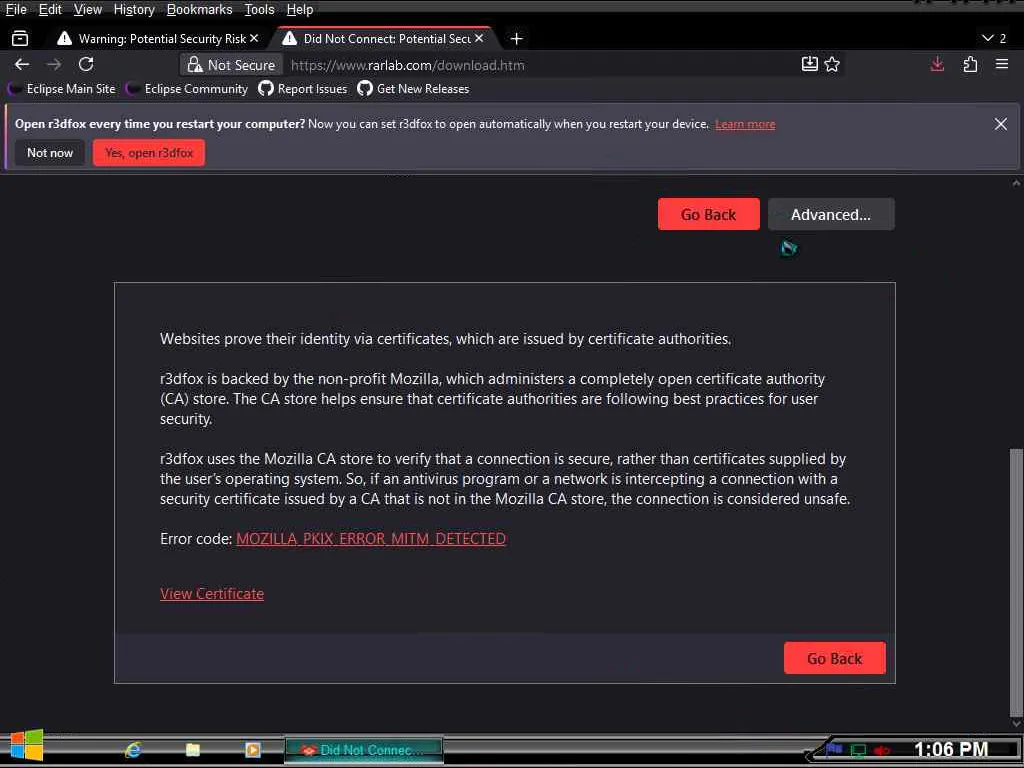Viewport: 1024px width, 768px height.
Task: Open the Tools menu
Action: pyautogui.click(x=259, y=10)
